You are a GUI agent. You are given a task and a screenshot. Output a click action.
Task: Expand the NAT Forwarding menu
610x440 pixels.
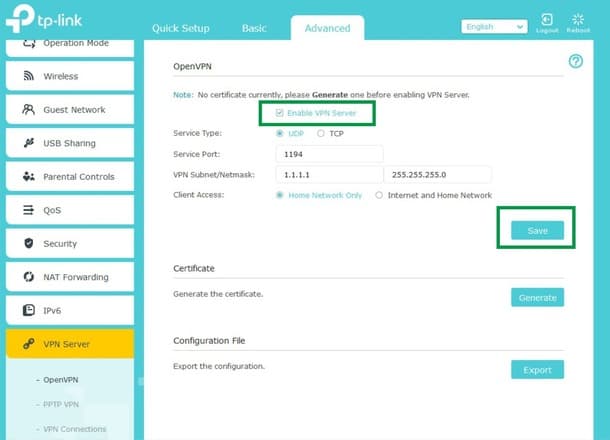[x=70, y=277]
